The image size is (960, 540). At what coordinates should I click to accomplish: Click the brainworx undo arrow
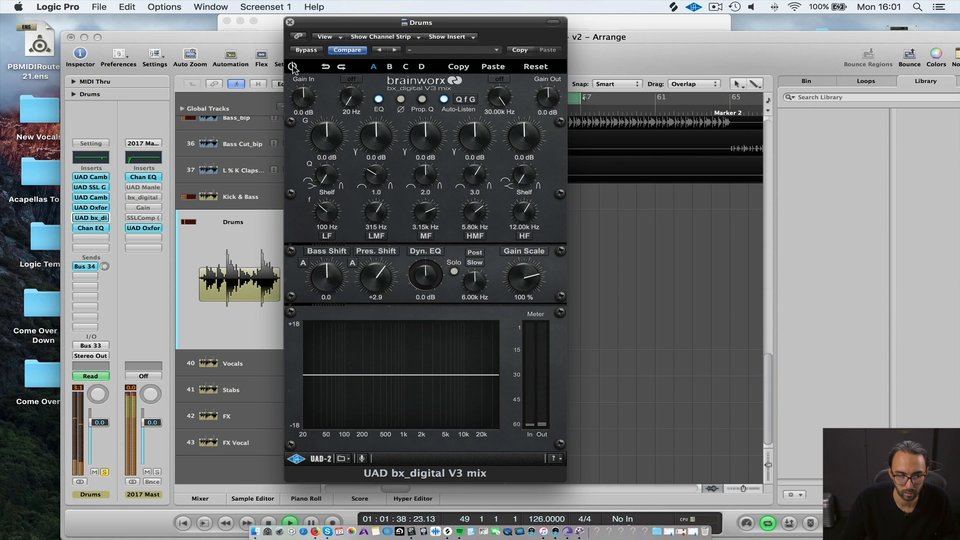(326, 66)
